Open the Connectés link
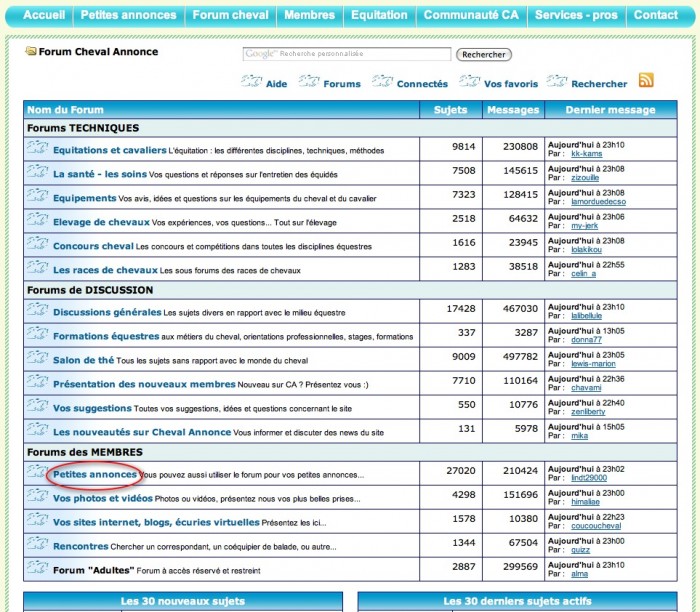 pyautogui.click(x=422, y=84)
